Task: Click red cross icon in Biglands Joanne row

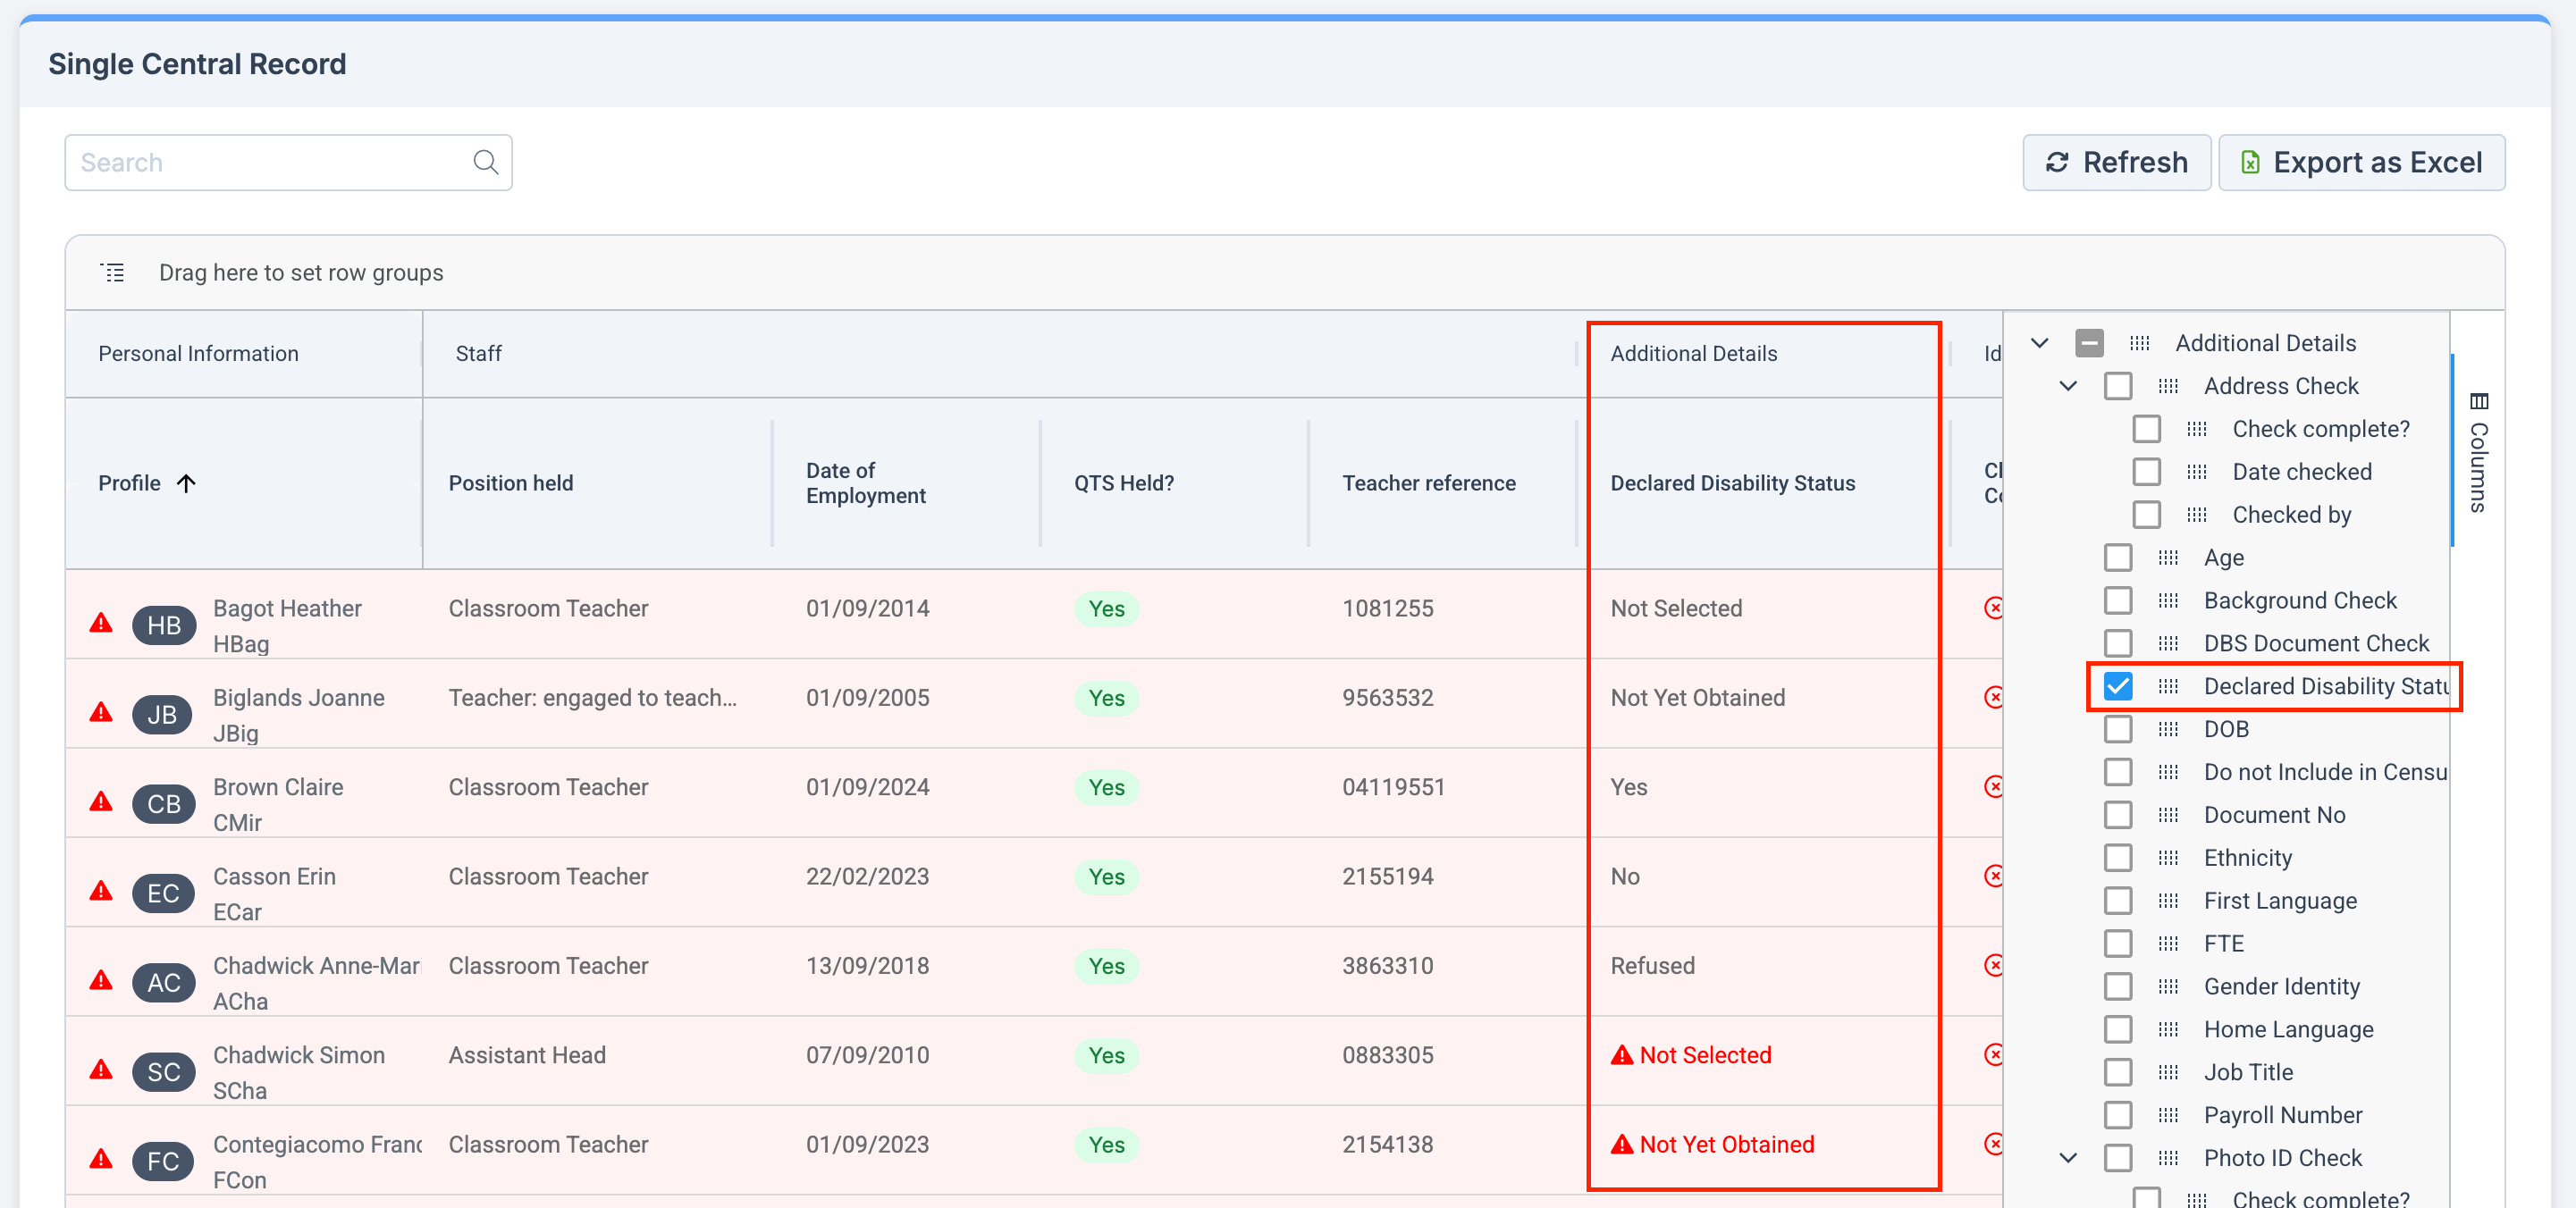Action: [1993, 697]
